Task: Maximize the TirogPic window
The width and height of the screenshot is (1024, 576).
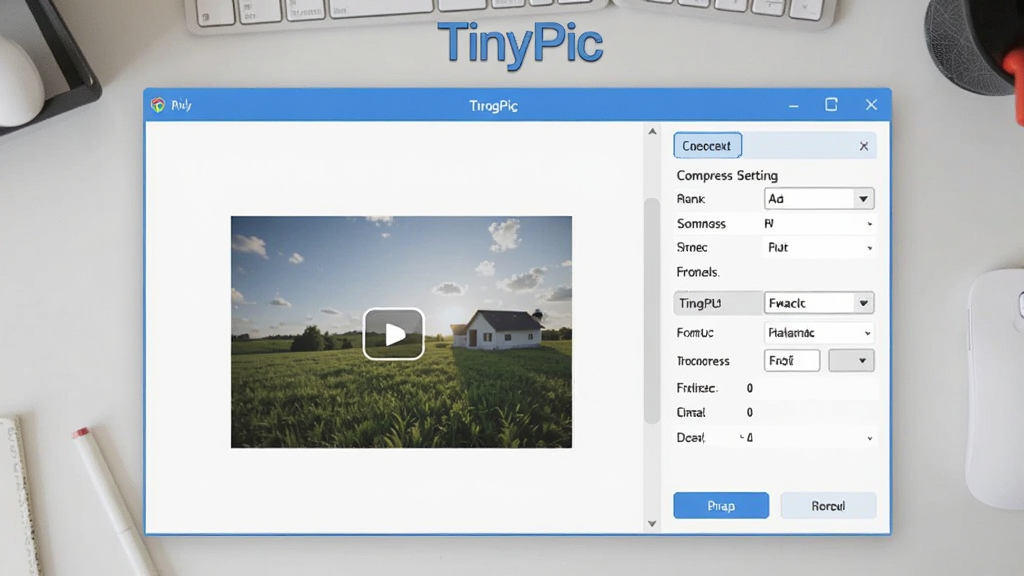Action: (831, 104)
